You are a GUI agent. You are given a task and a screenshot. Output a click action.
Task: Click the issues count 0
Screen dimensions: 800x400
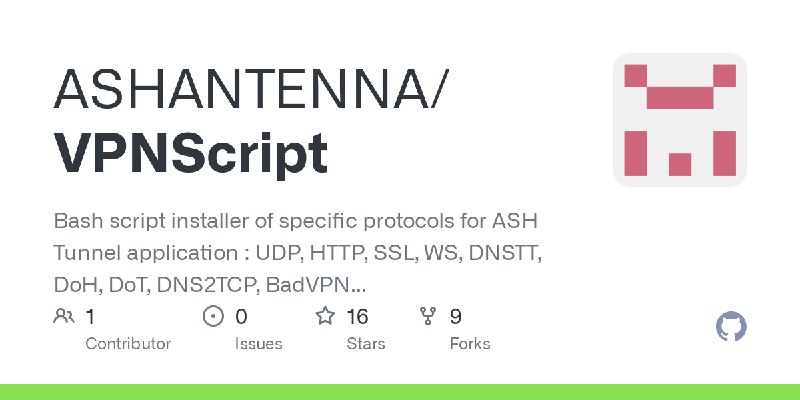[x=241, y=317]
